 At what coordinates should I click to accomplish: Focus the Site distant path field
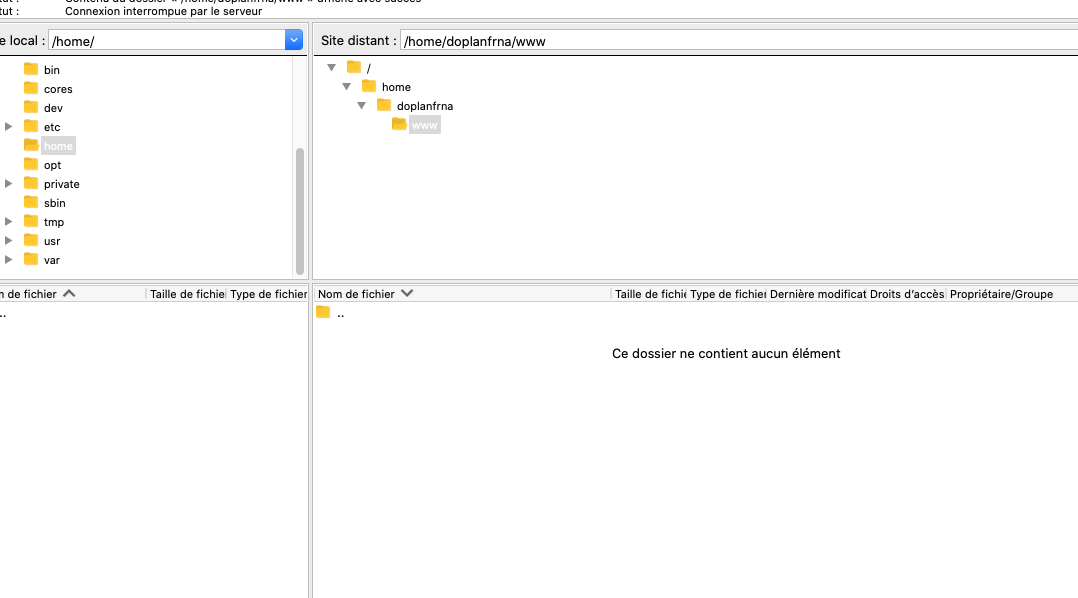click(x=739, y=41)
